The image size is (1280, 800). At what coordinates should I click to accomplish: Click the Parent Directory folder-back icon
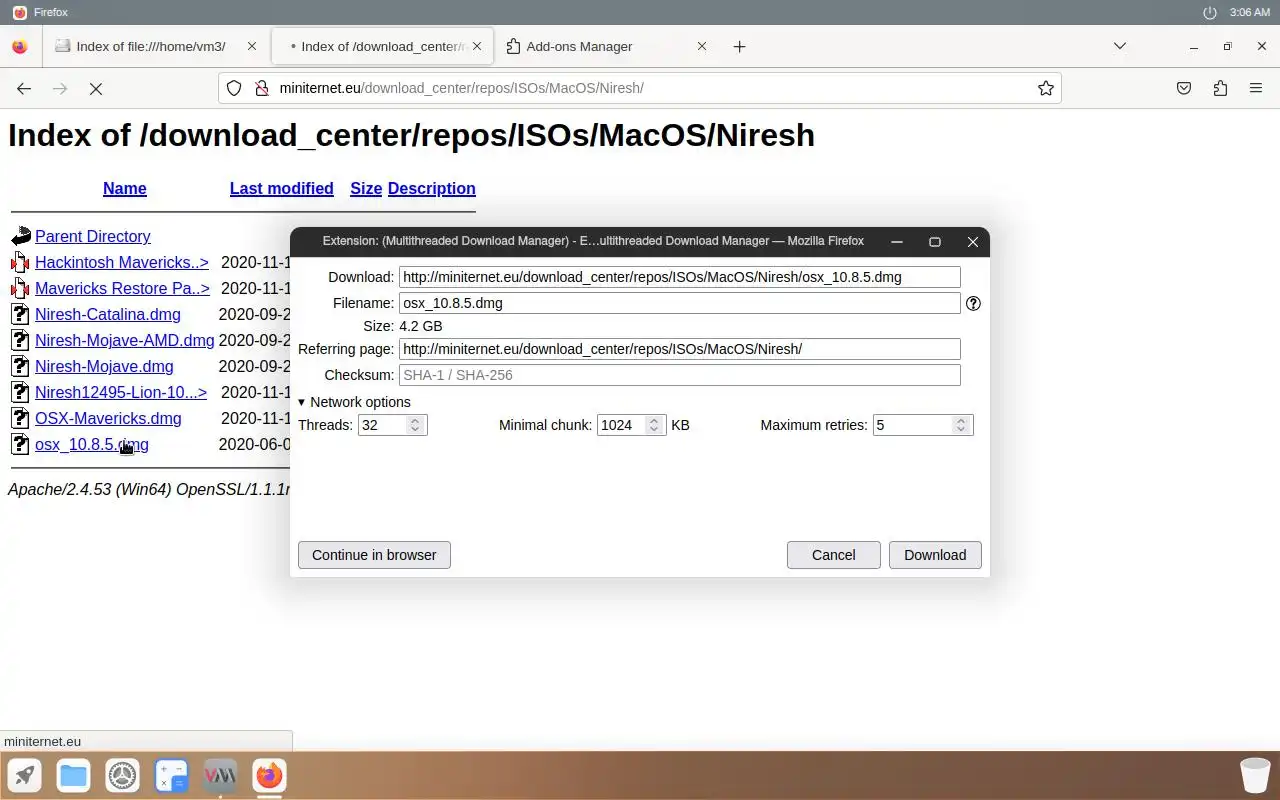21,237
